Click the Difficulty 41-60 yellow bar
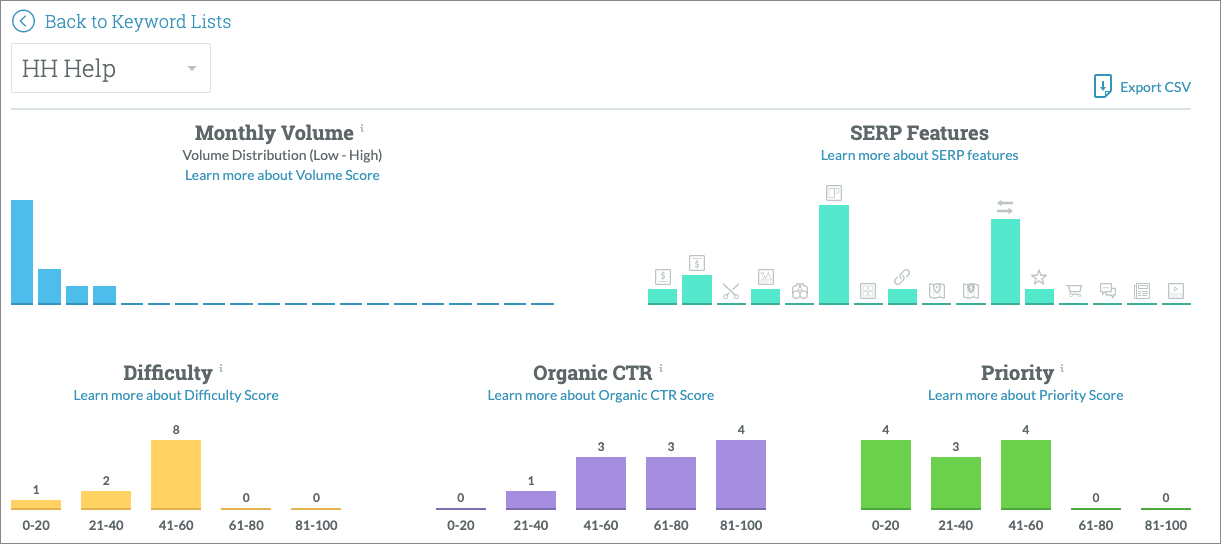This screenshot has height=544, width=1221. tap(176, 474)
